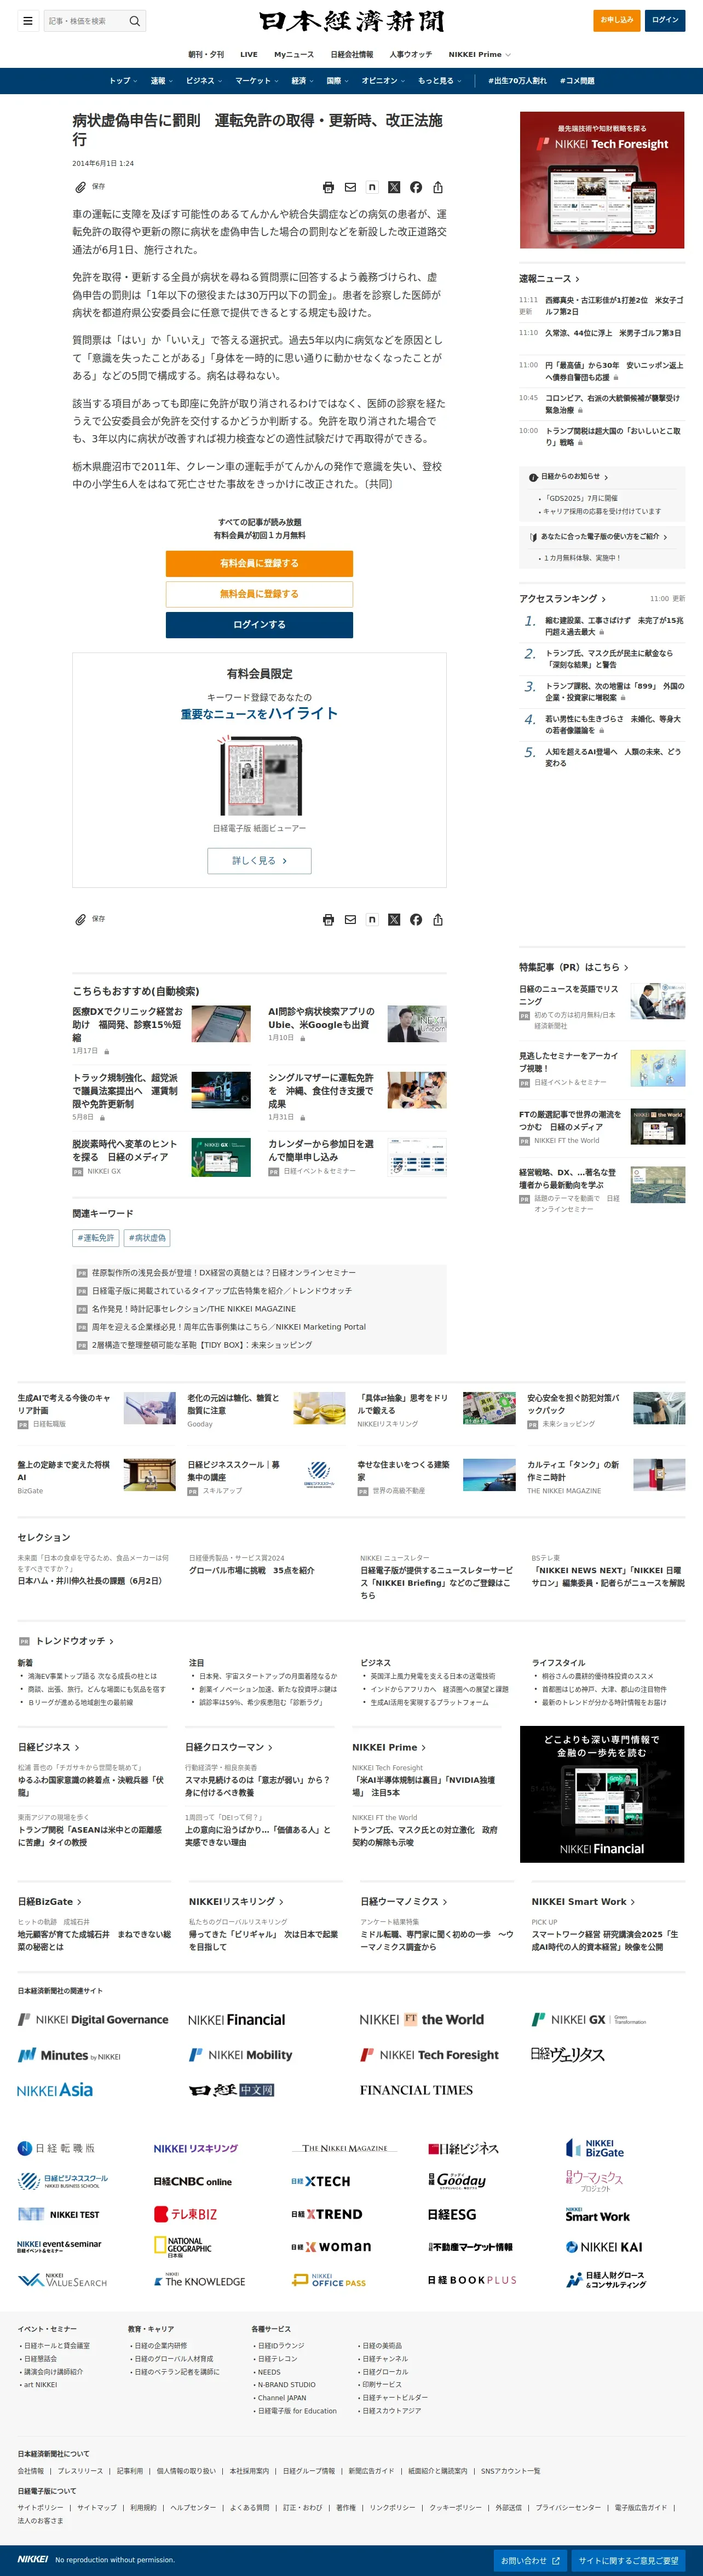Viewport: 703px width, 2576px height.
Task: Open the NIKKEI Mobility logo link
Action: (241, 2056)
